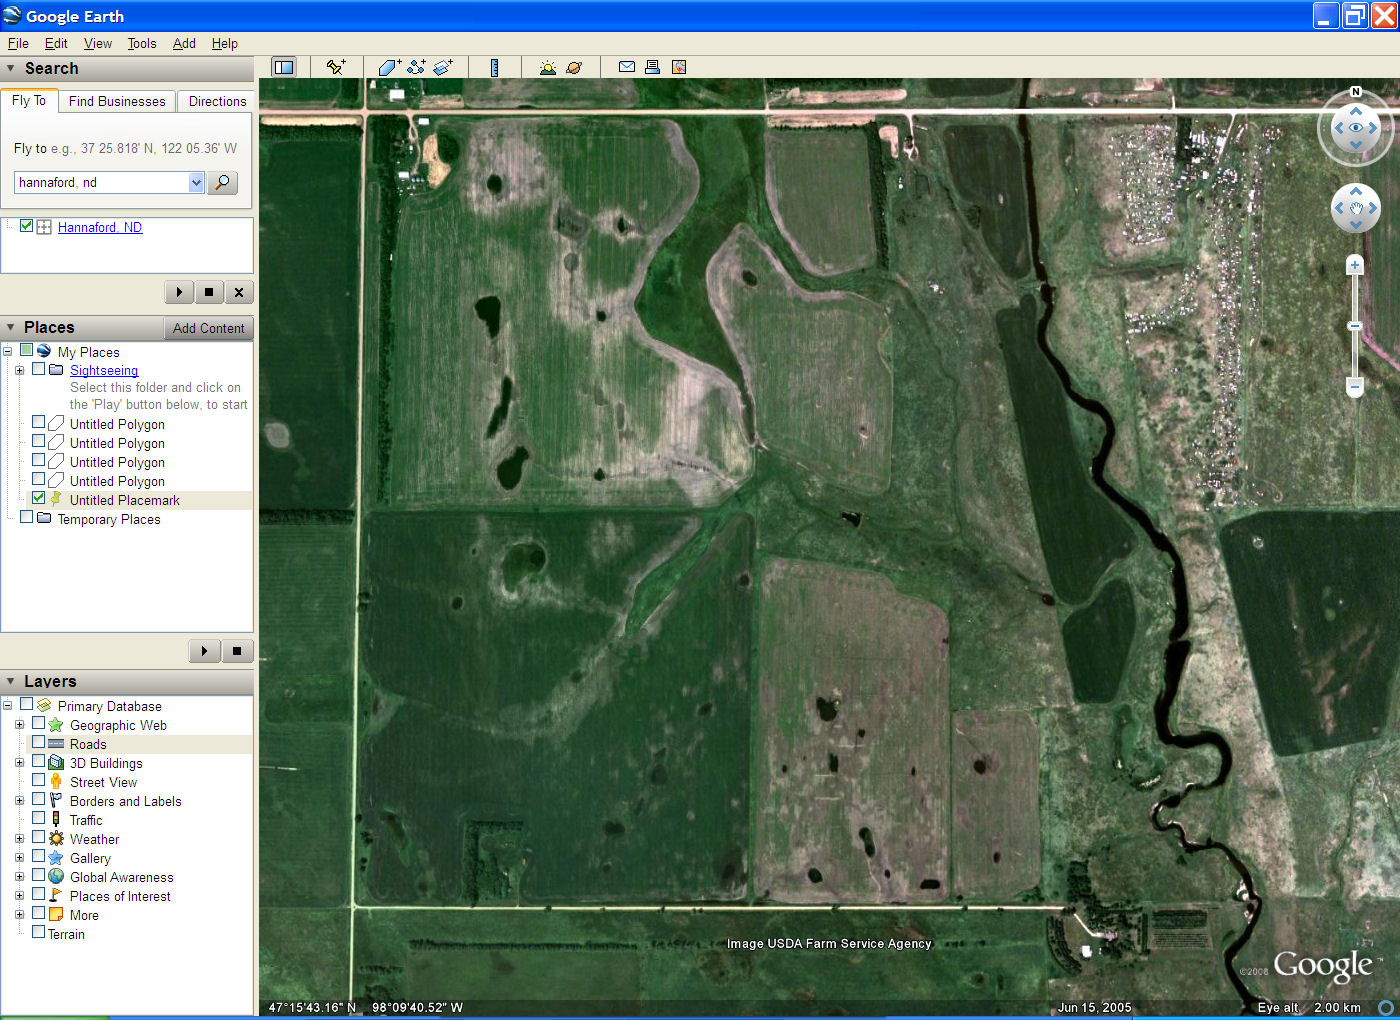1400x1020 pixels.
Task: Click the Add Content button
Action: [x=208, y=328]
